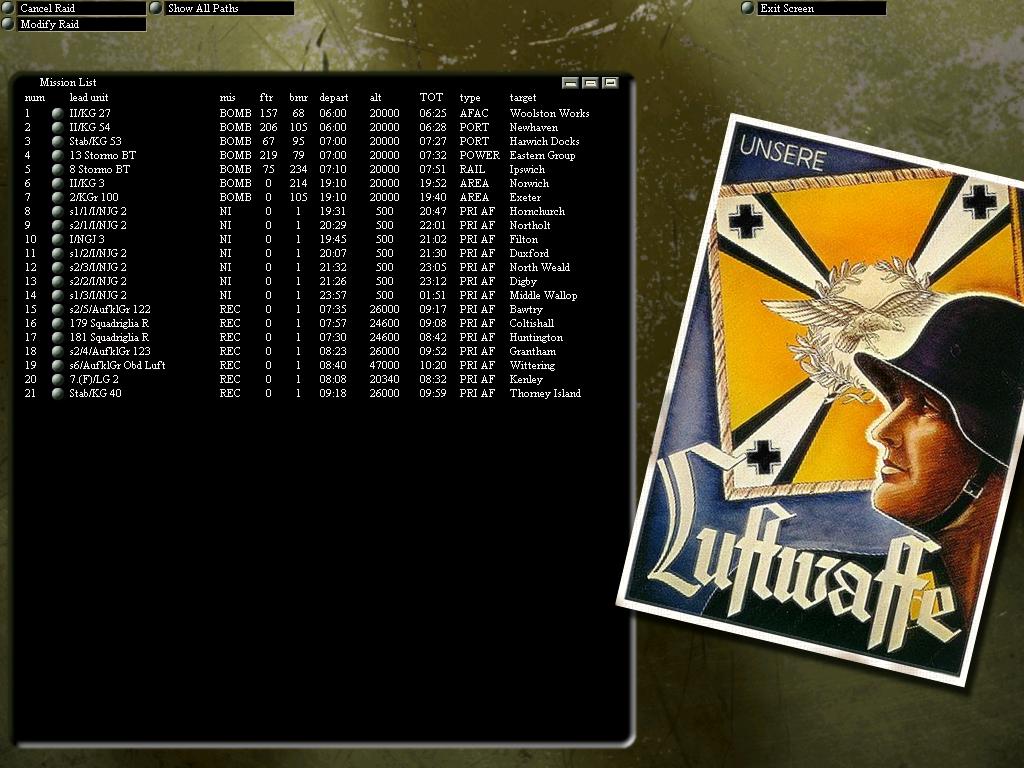The image size is (1024, 768).
Task: Click target Newhaven
Action: click(534, 127)
